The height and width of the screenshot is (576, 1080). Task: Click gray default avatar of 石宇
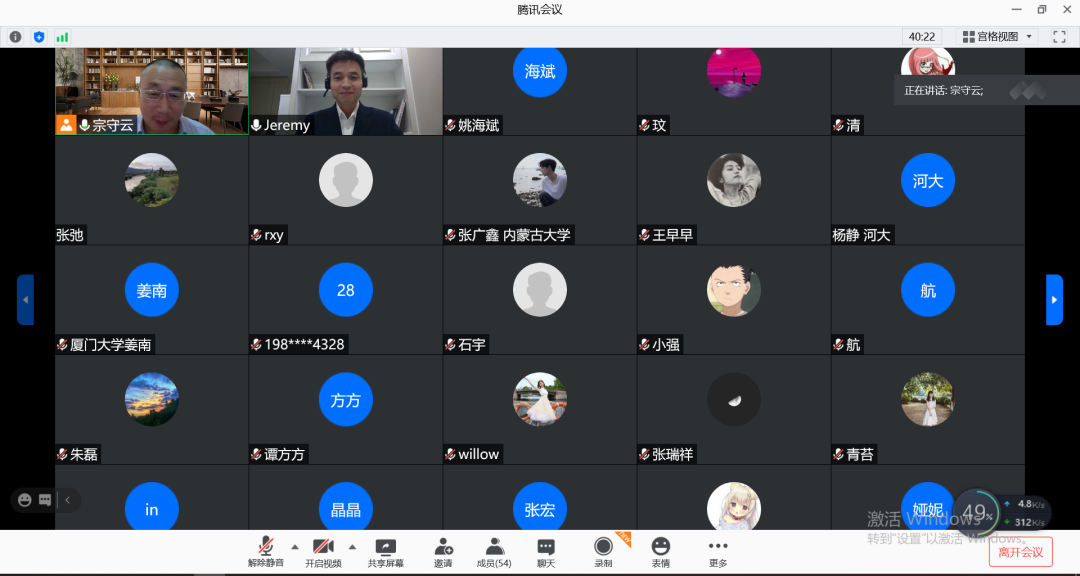tap(540, 290)
